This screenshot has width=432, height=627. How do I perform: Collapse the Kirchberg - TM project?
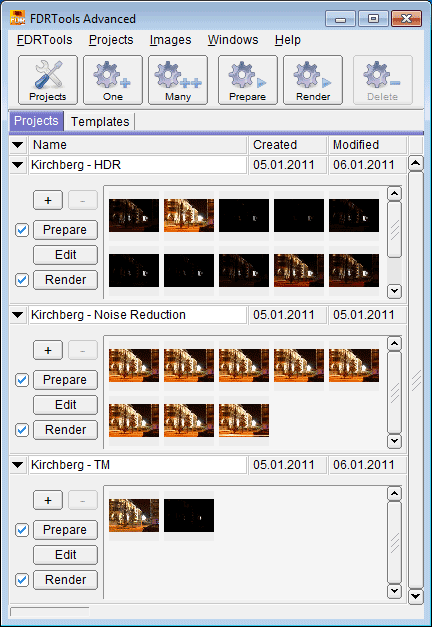point(18,465)
